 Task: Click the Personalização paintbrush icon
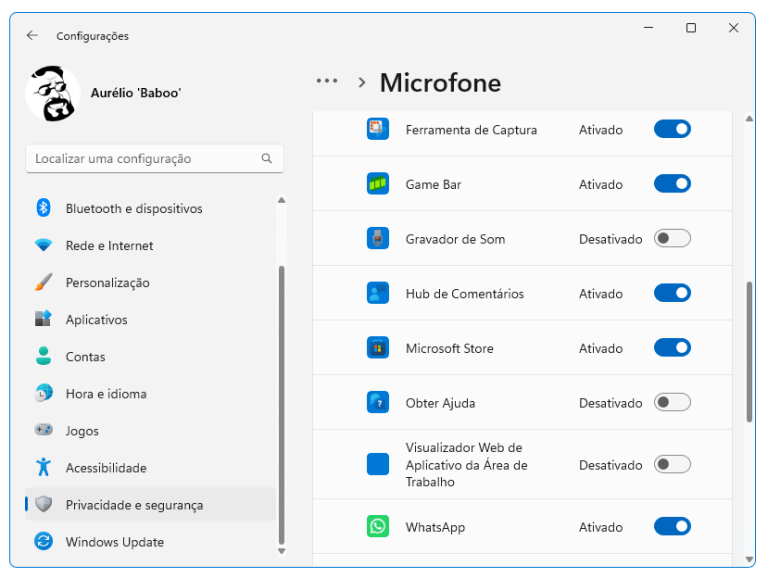(x=44, y=282)
